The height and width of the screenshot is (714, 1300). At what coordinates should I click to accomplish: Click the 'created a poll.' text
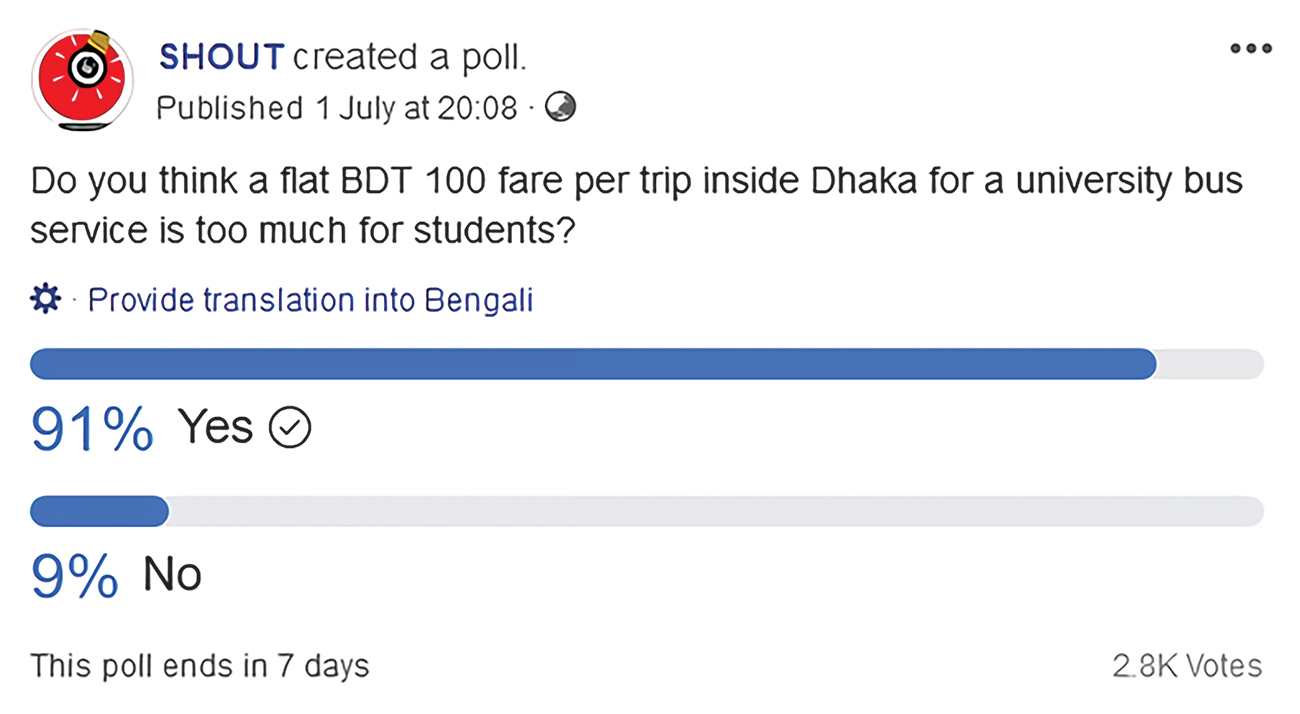coord(409,57)
